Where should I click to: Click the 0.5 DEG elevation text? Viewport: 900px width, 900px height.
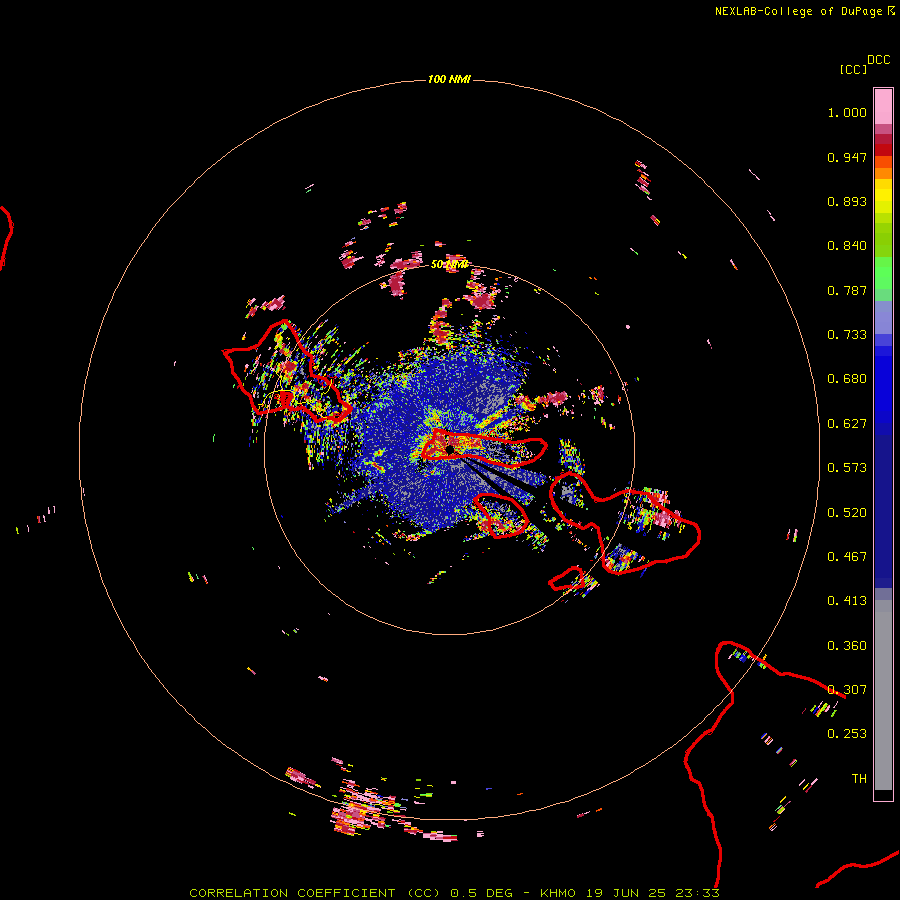(x=482, y=893)
